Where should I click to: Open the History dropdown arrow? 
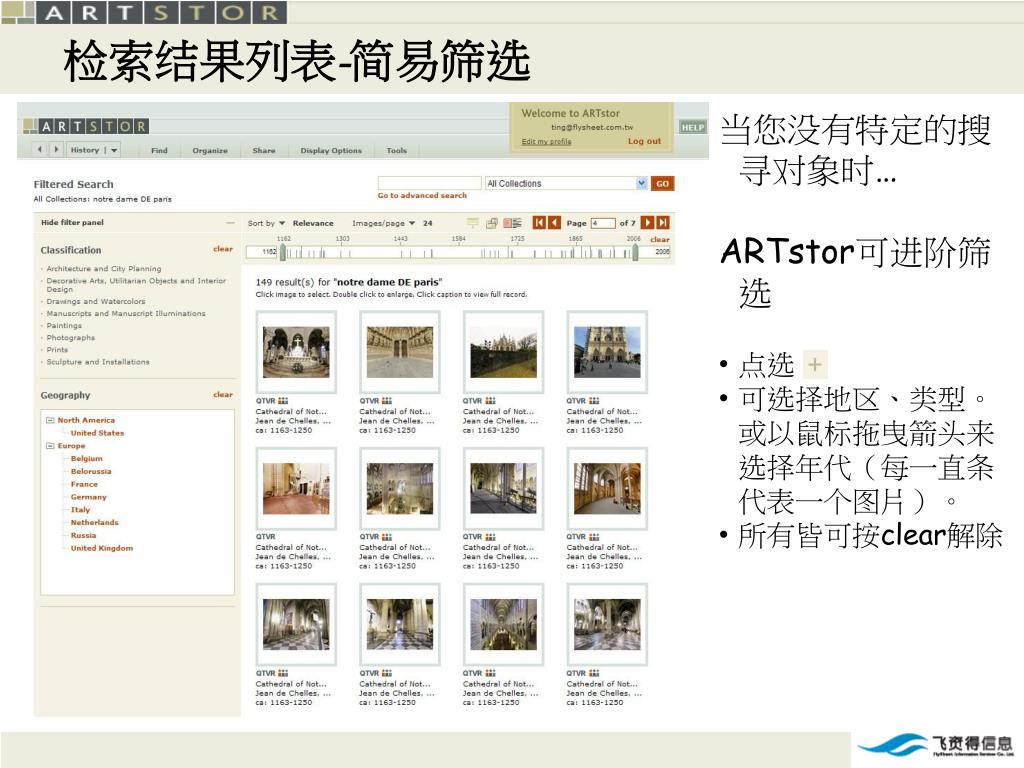click(114, 150)
